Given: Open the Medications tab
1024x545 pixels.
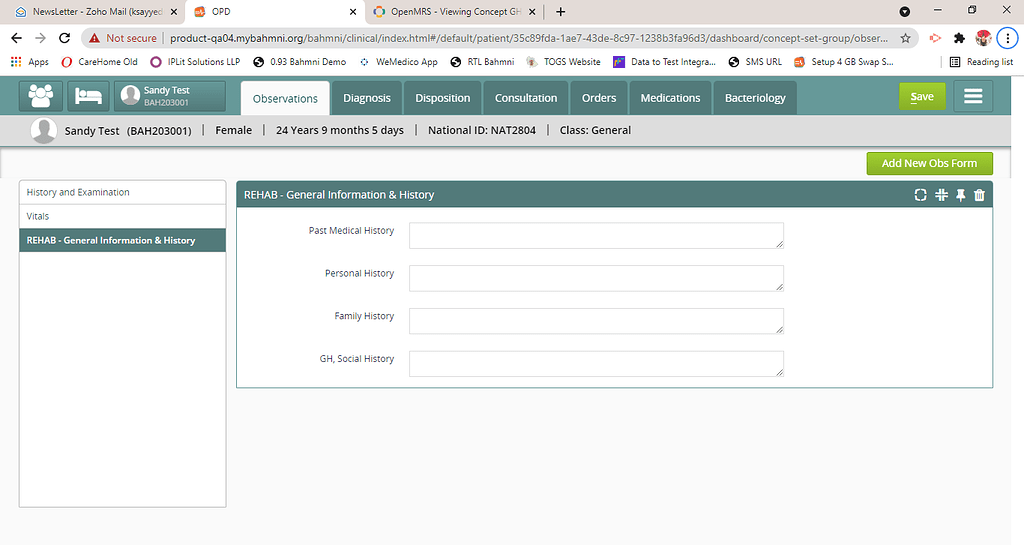Looking at the screenshot, I should tap(670, 98).
